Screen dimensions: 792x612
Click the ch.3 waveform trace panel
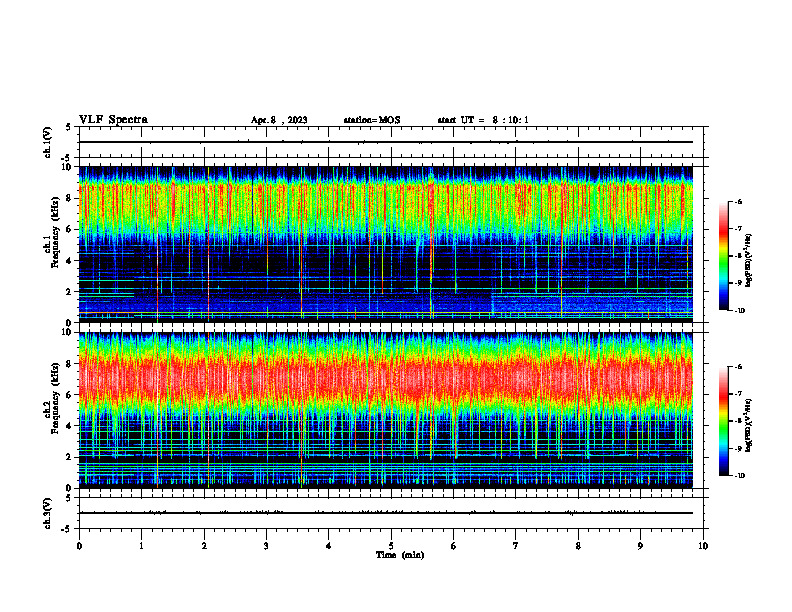click(x=391, y=513)
